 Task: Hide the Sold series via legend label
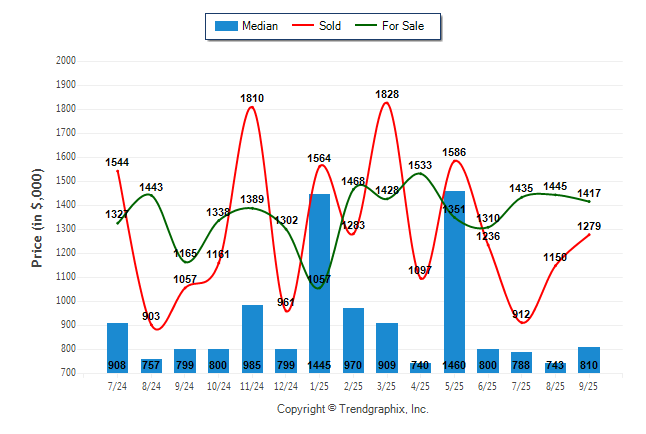(x=330, y=26)
